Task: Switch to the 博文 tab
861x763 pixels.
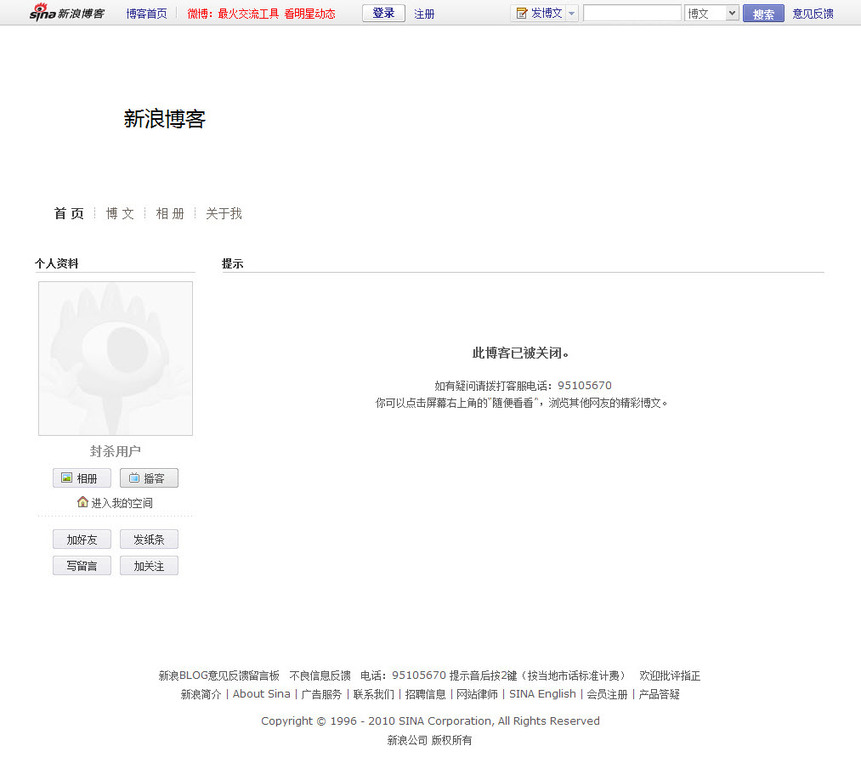Action: pos(120,213)
